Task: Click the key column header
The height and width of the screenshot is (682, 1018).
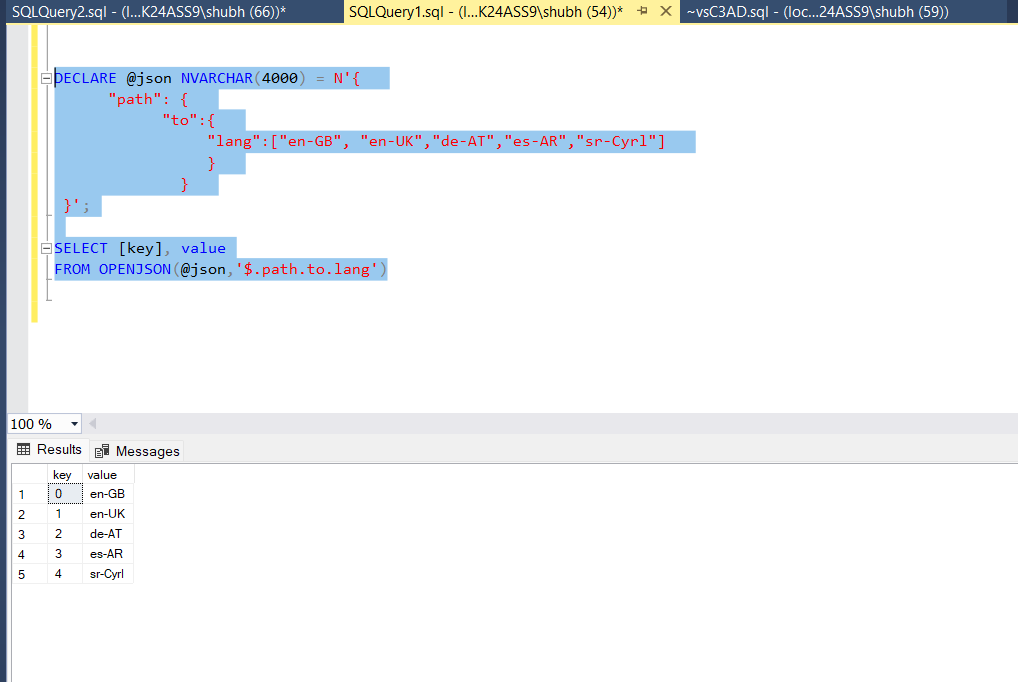Action: [x=62, y=474]
